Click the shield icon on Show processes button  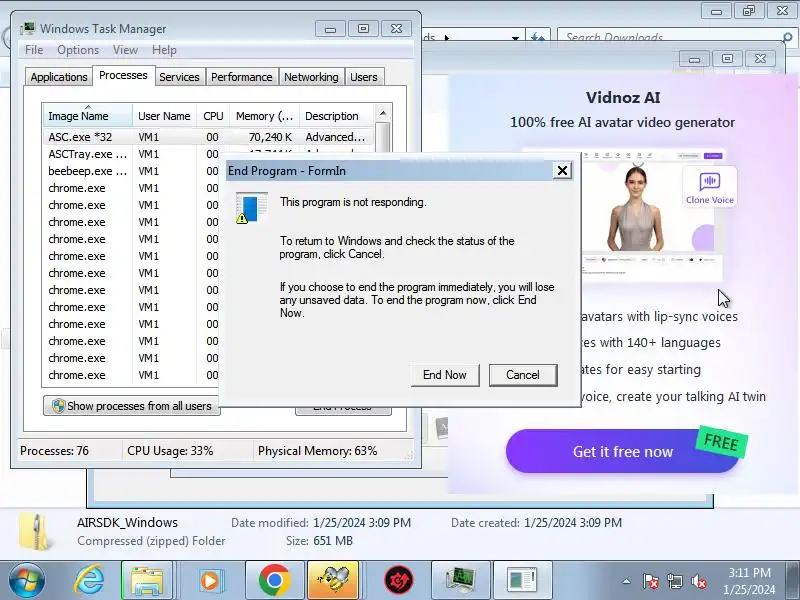click(58, 406)
